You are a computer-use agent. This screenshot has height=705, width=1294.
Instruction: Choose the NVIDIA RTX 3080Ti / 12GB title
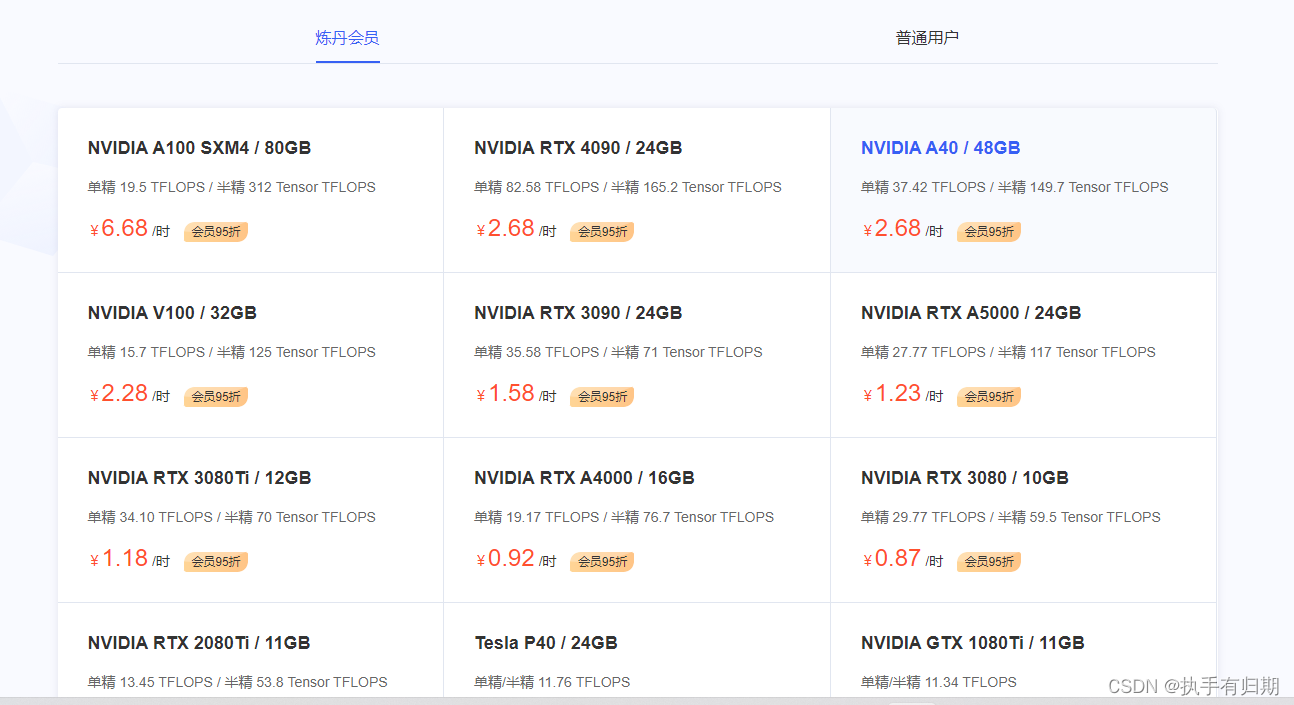click(x=199, y=478)
